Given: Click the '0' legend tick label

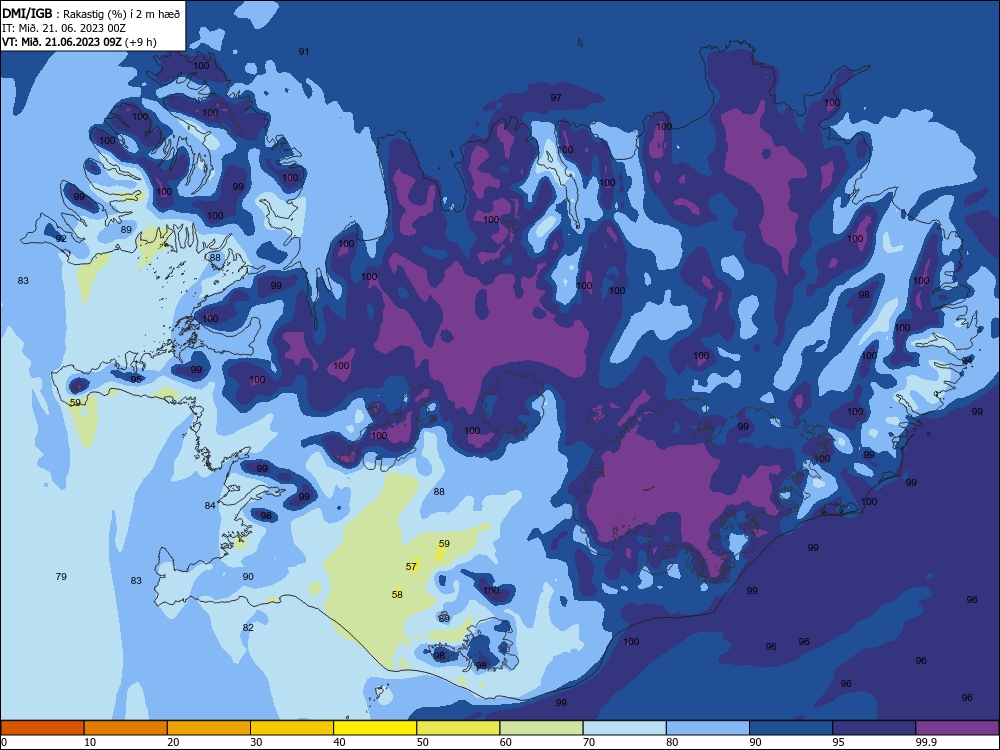Looking at the screenshot, I should coord(4,742).
